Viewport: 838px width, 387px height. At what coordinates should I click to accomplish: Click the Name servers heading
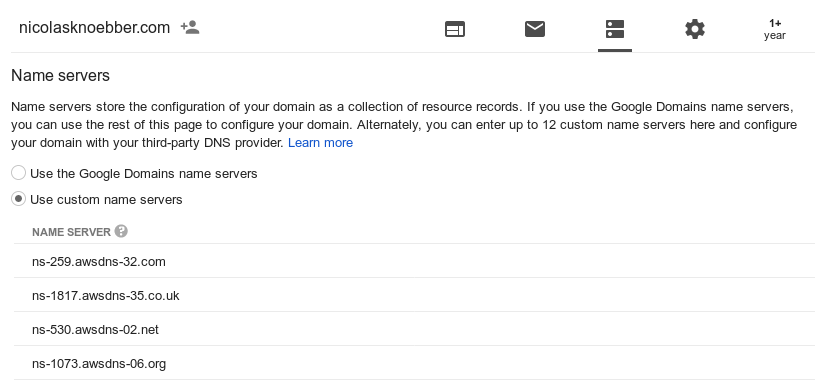(x=60, y=75)
